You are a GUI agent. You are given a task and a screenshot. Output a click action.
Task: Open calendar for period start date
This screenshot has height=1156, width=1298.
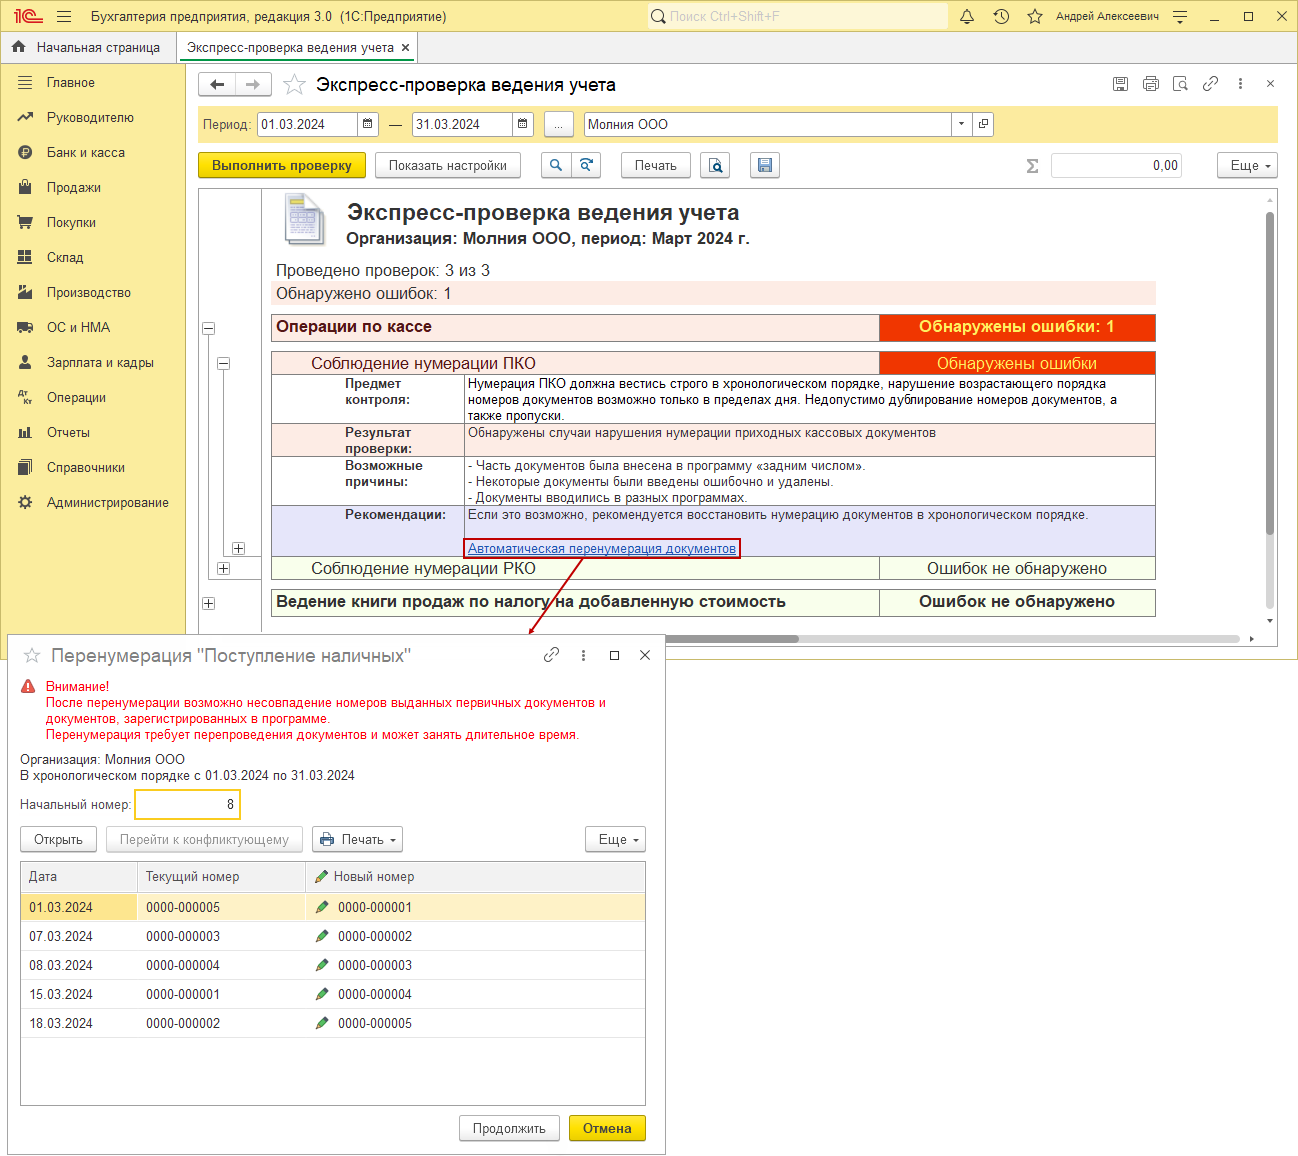368,124
